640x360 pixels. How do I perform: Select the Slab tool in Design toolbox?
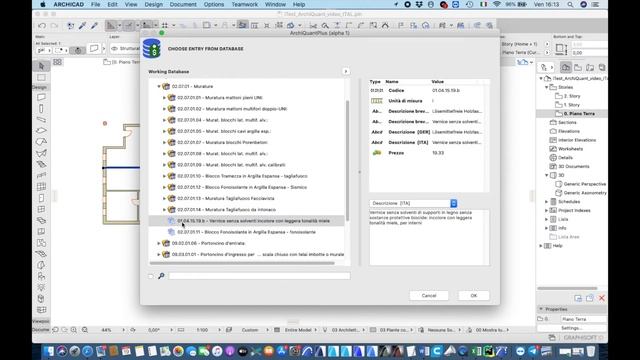tap(41, 131)
